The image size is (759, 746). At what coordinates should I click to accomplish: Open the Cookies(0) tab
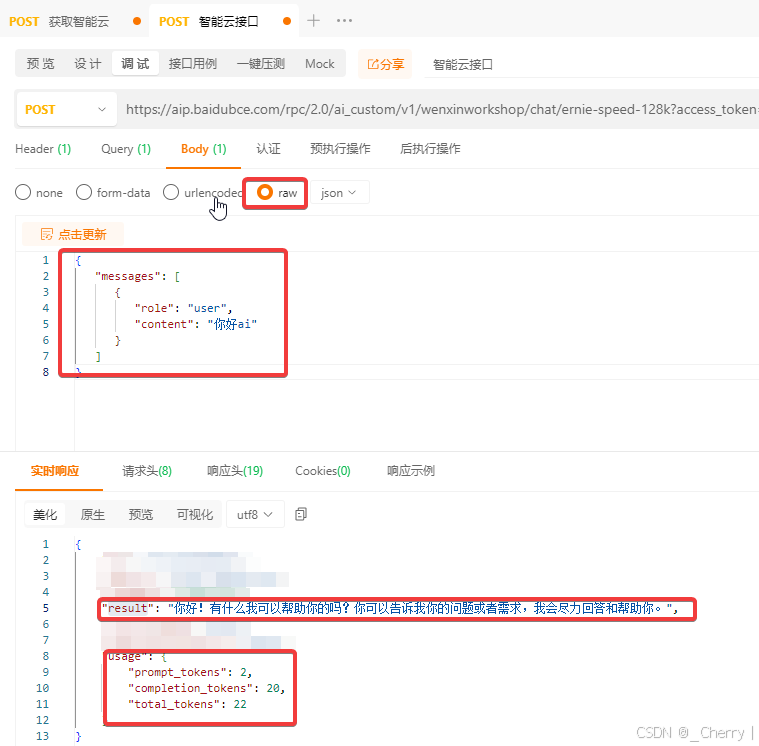click(x=322, y=471)
